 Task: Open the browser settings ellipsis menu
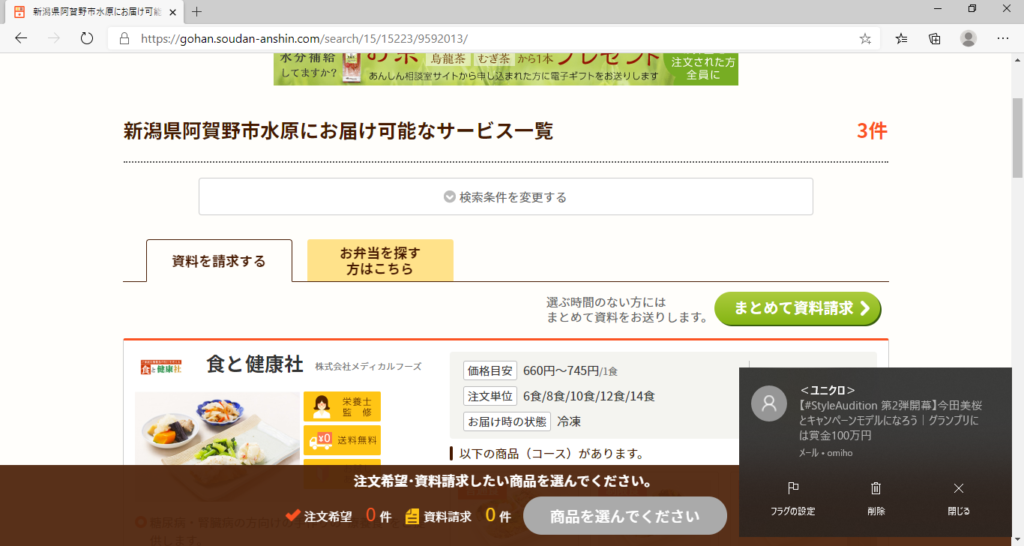click(x=1003, y=39)
